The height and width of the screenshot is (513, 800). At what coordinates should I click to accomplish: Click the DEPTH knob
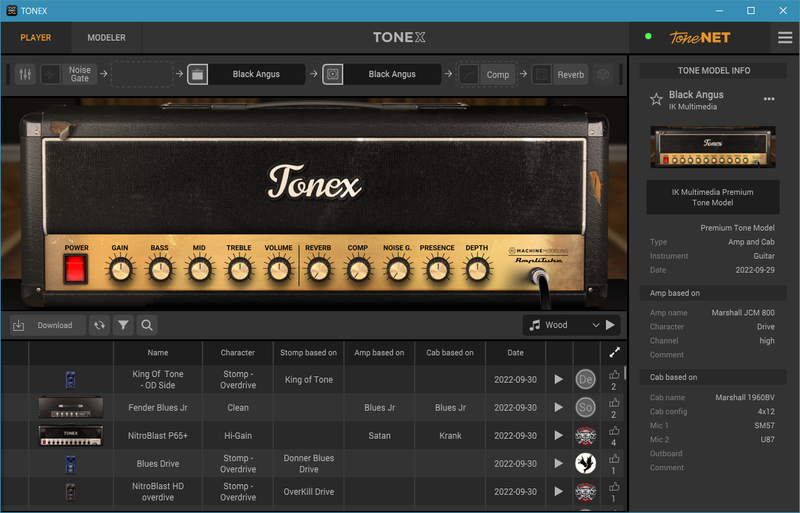pos(477,270)
